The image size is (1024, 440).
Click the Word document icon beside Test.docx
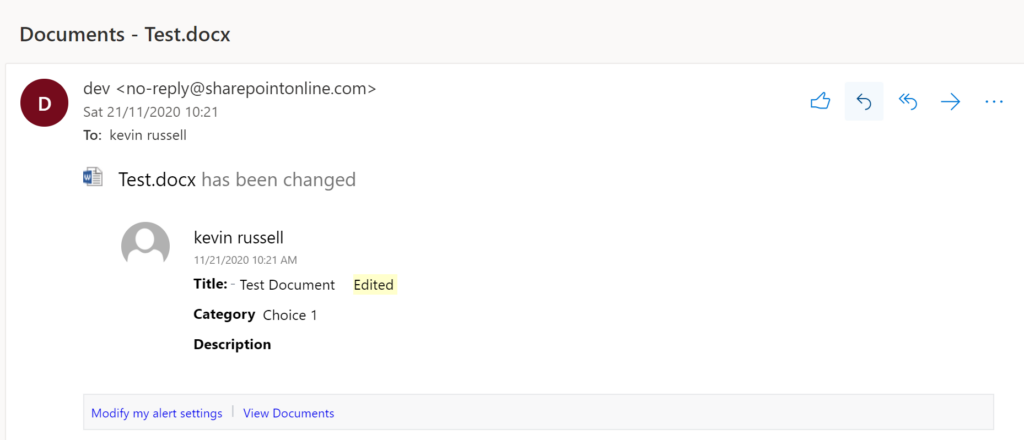click(93, 178)
